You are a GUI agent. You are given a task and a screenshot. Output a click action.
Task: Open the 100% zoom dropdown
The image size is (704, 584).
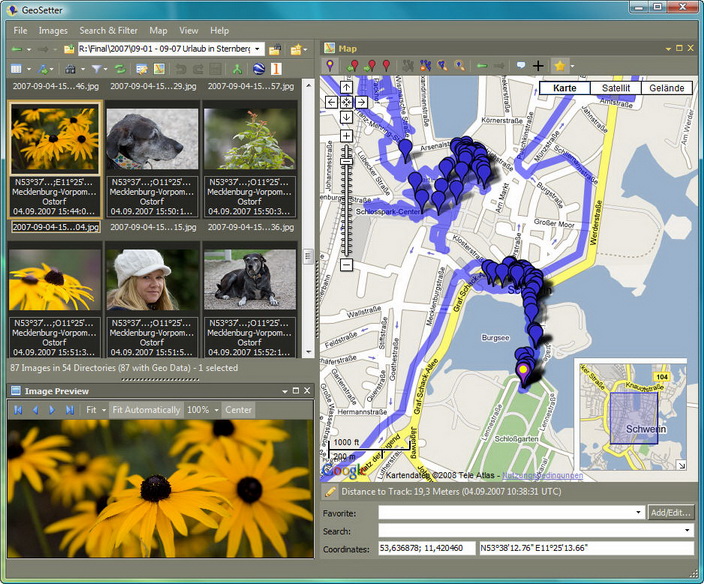pyautogui.click(x=216, y=410)
